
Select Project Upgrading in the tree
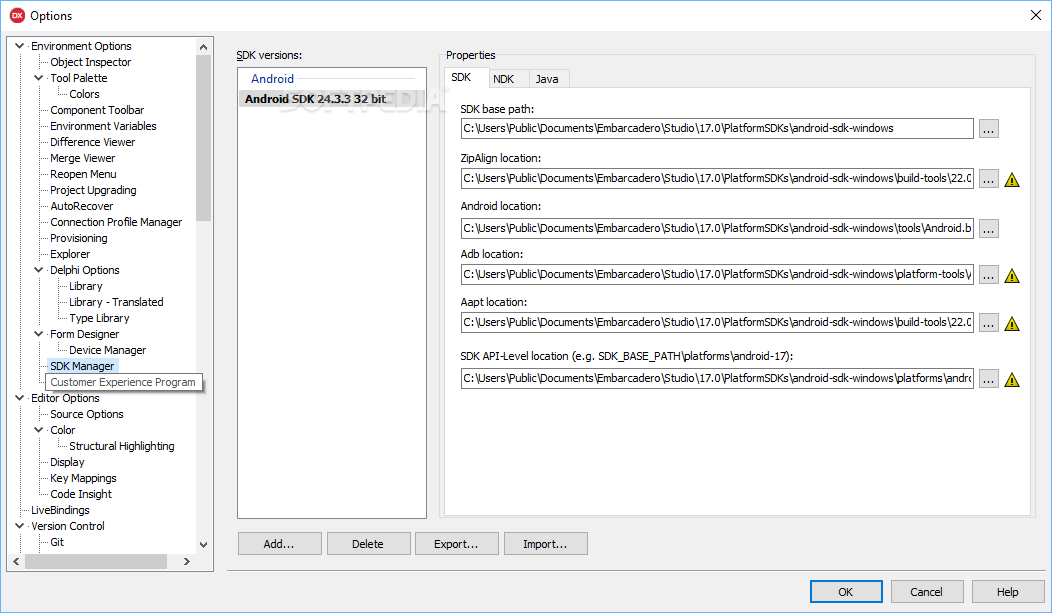[93, 190]
